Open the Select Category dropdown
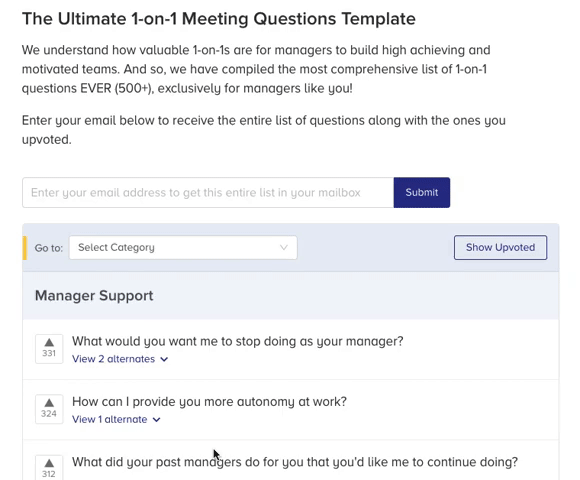580x480 pixels. tap(183, 247)
